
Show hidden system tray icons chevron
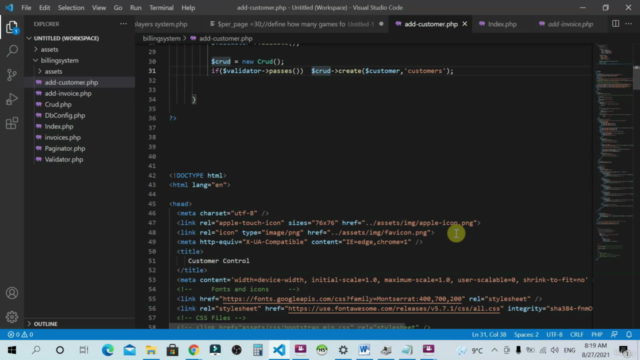pyautogui.click(x=494, y=350)
